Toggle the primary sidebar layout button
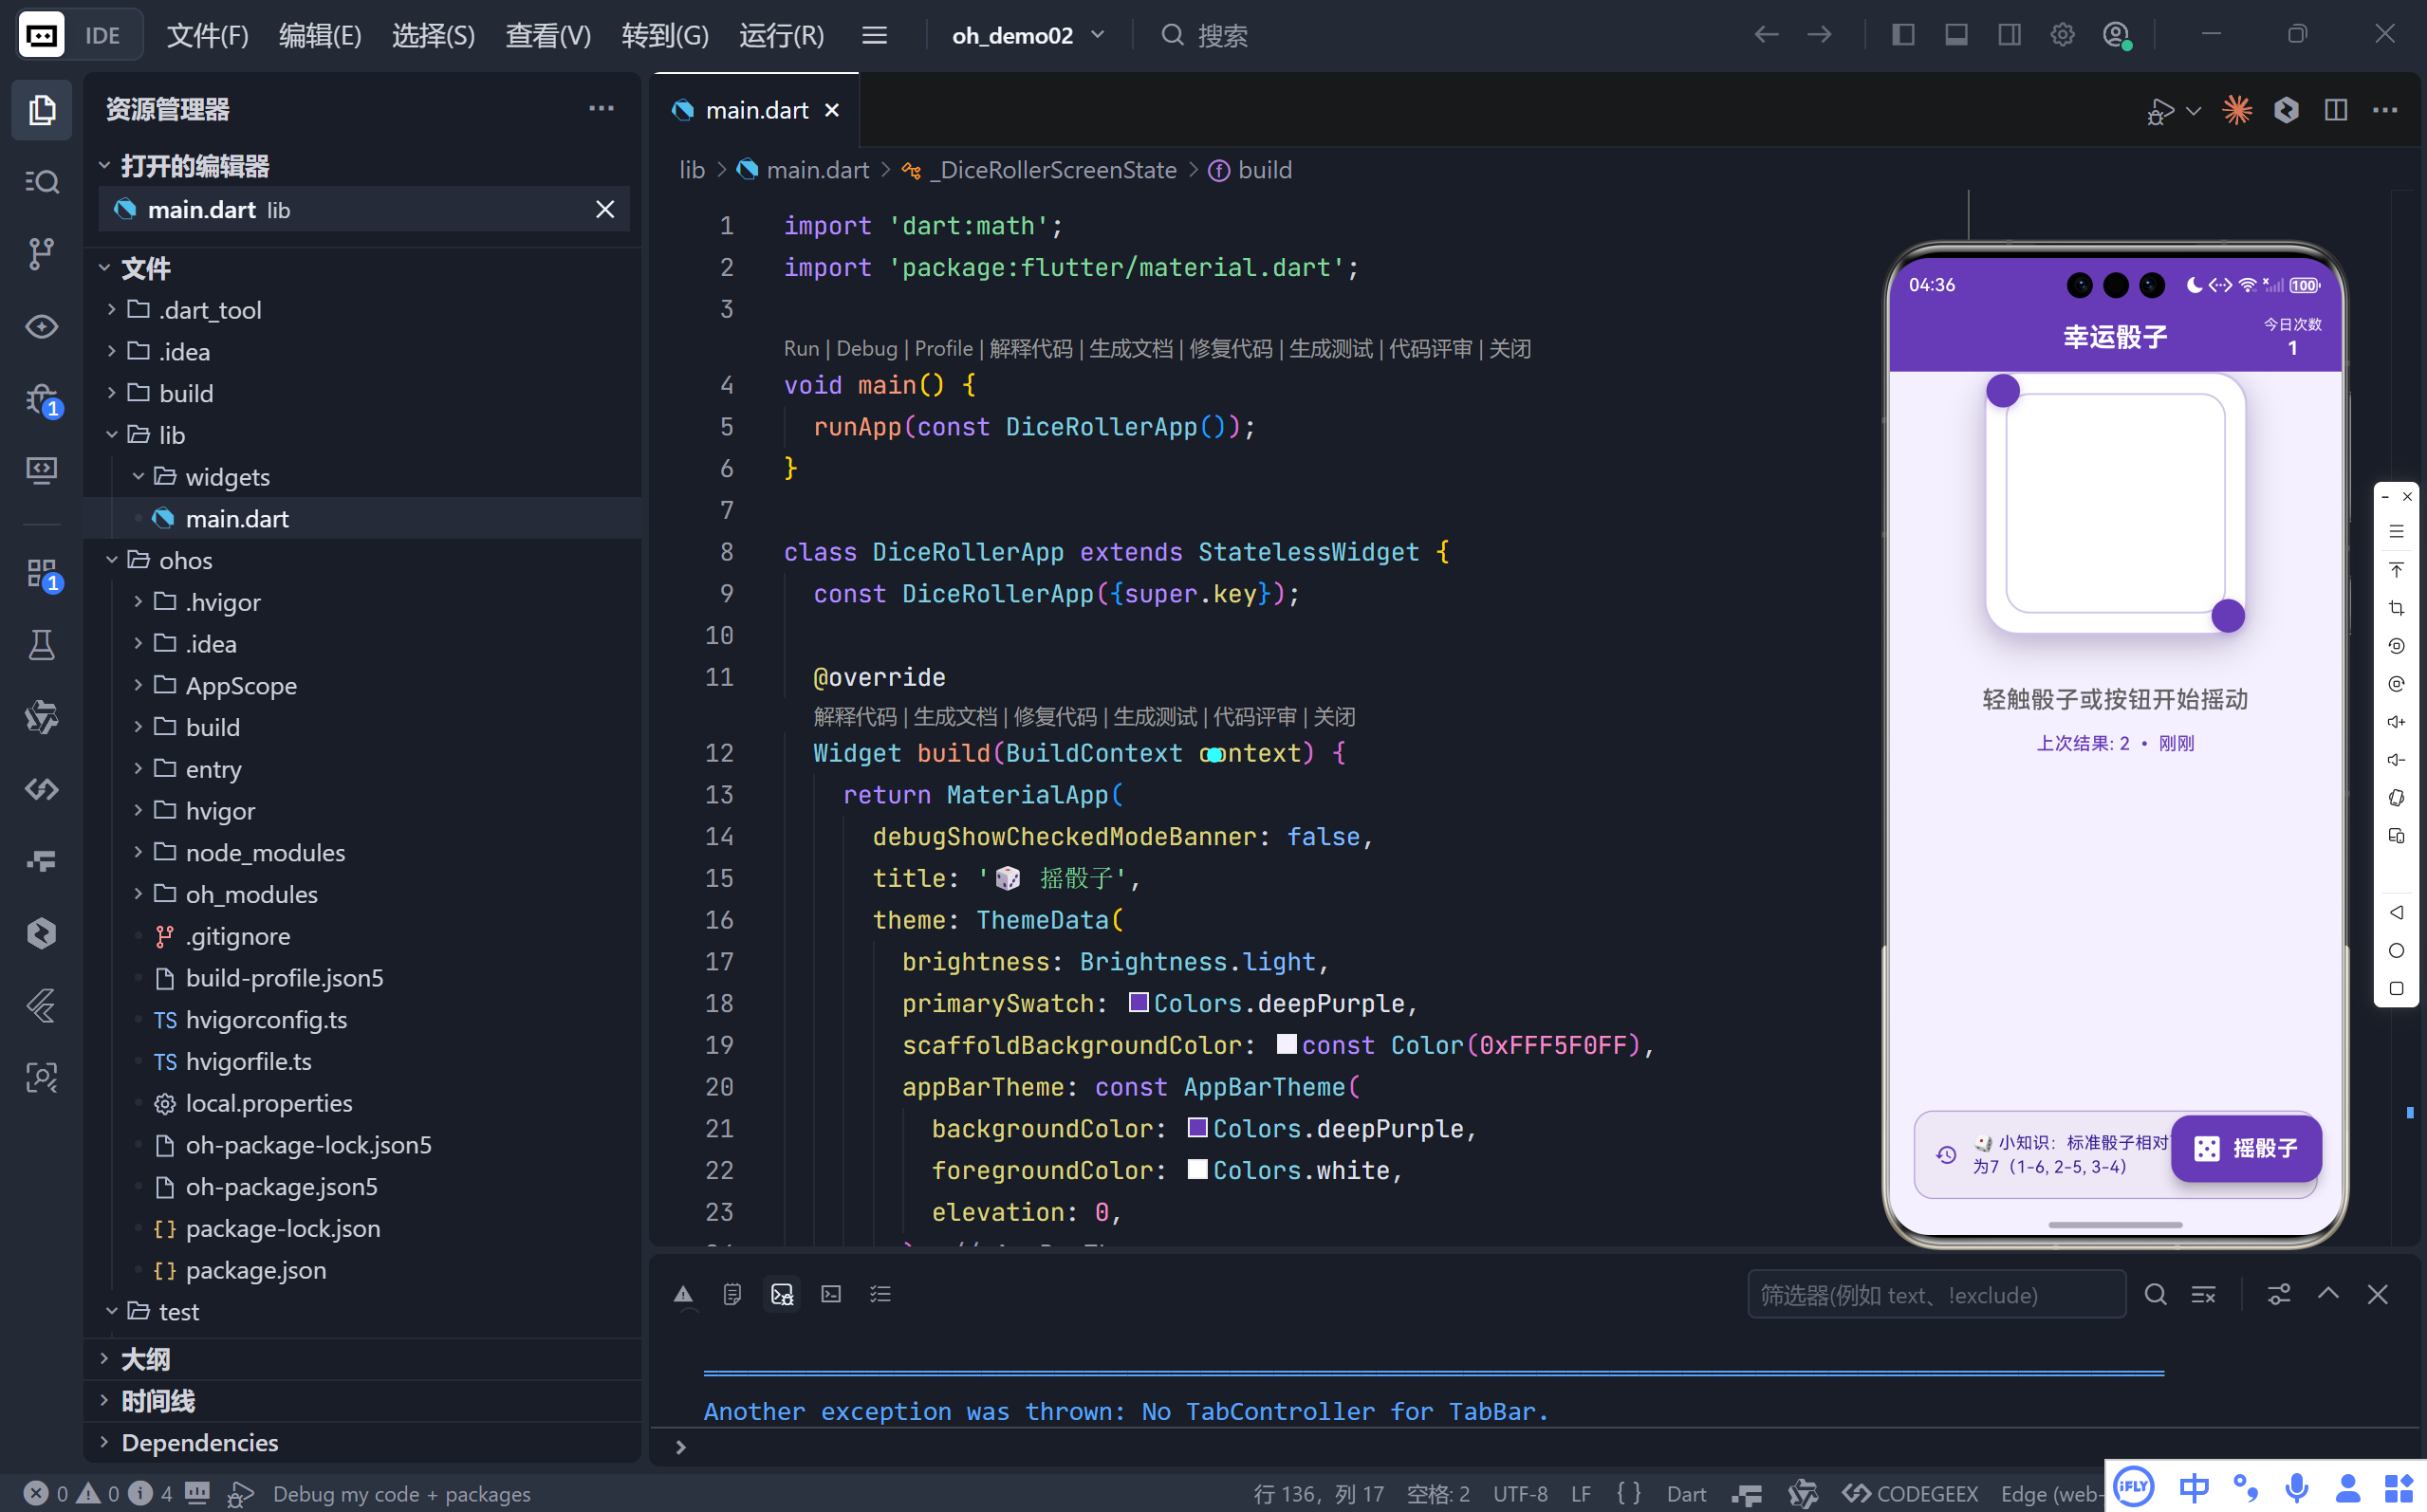2427x1512 pixels. [1902, 35]
